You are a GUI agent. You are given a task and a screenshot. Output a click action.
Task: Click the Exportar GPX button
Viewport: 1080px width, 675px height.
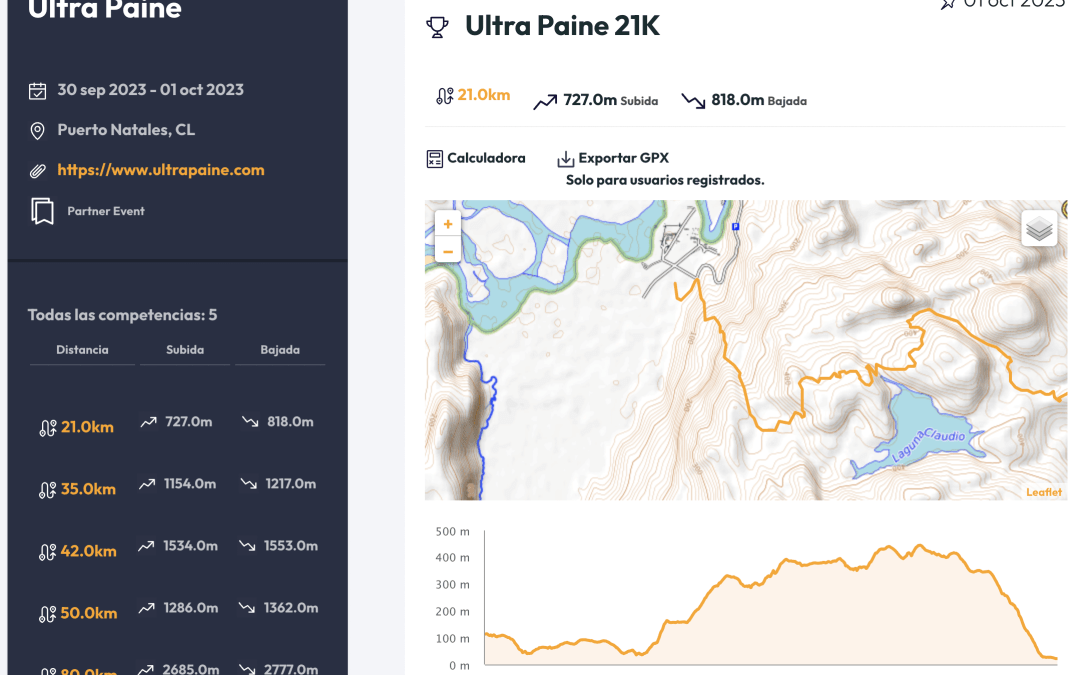(623, 158)
